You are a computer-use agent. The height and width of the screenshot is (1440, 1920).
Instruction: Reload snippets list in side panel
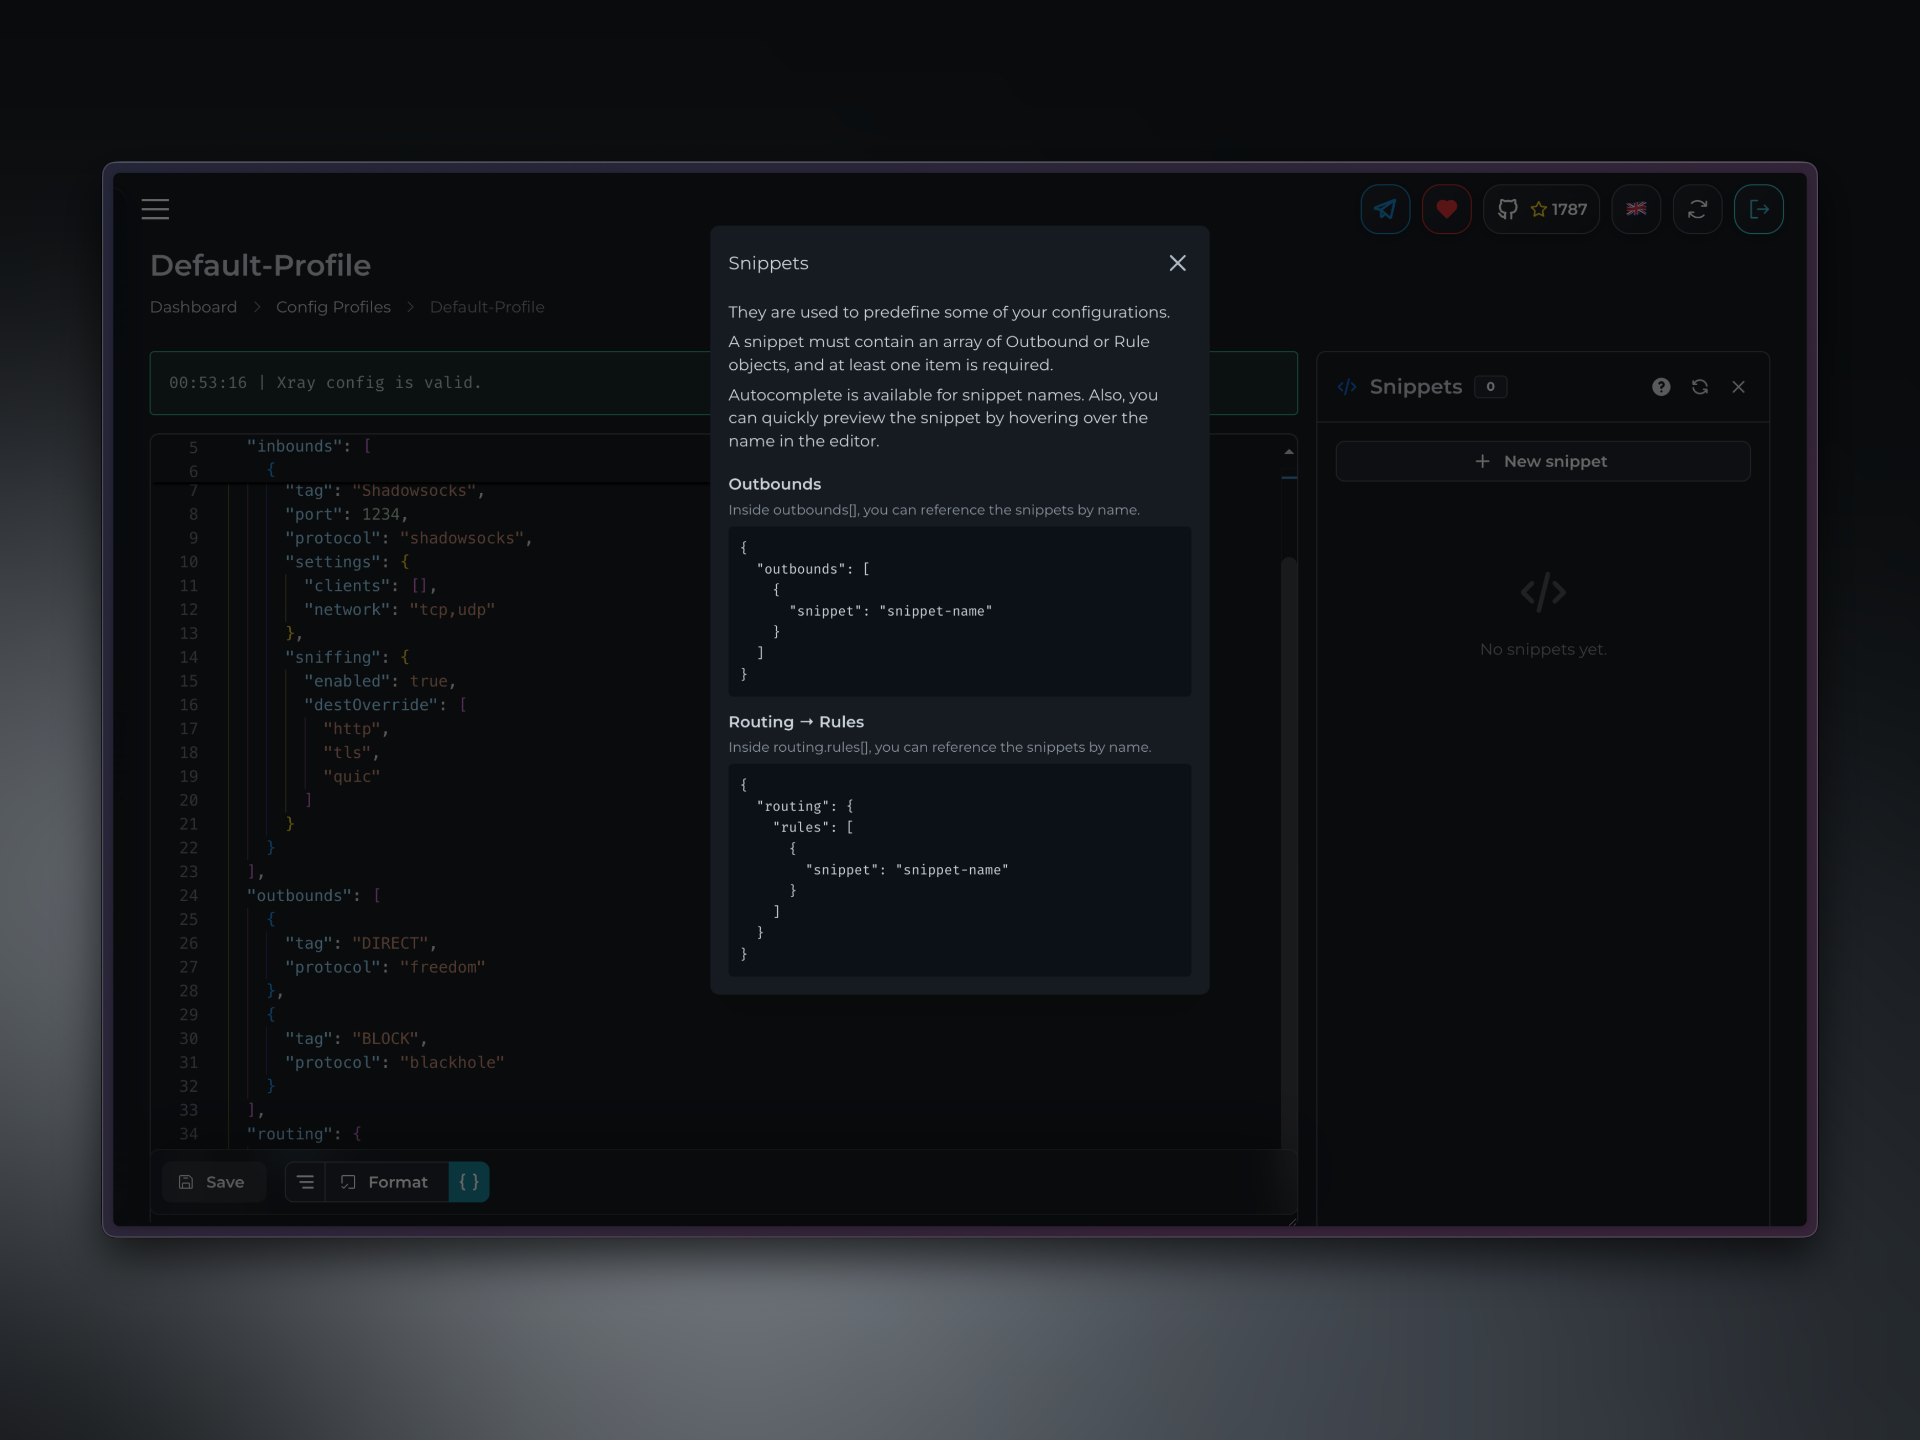coord(1699,387)
